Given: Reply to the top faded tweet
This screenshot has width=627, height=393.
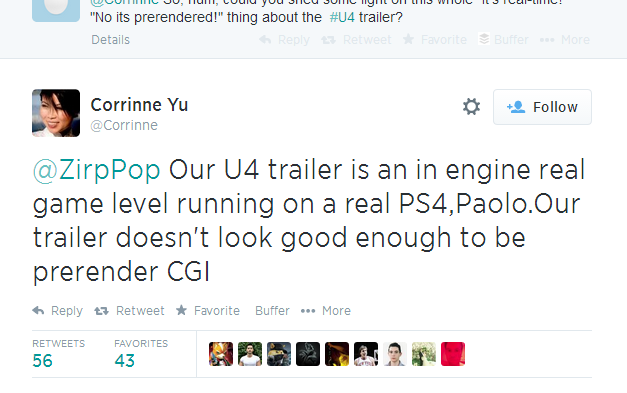Looking at the screenshot, I should [284, 40].
